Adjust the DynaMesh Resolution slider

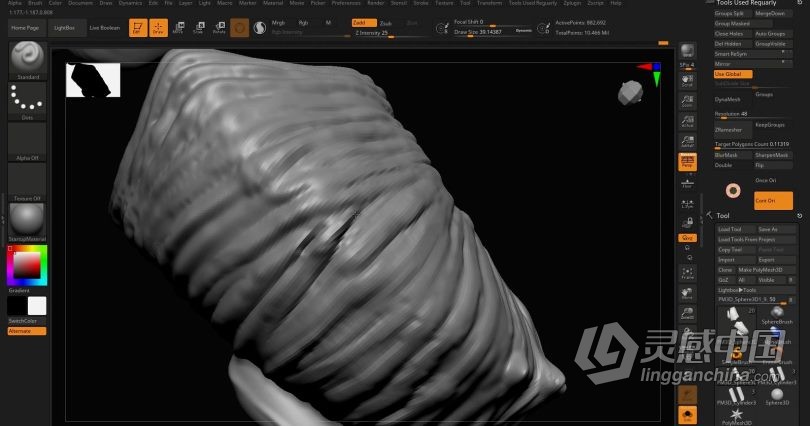[753, 115]
